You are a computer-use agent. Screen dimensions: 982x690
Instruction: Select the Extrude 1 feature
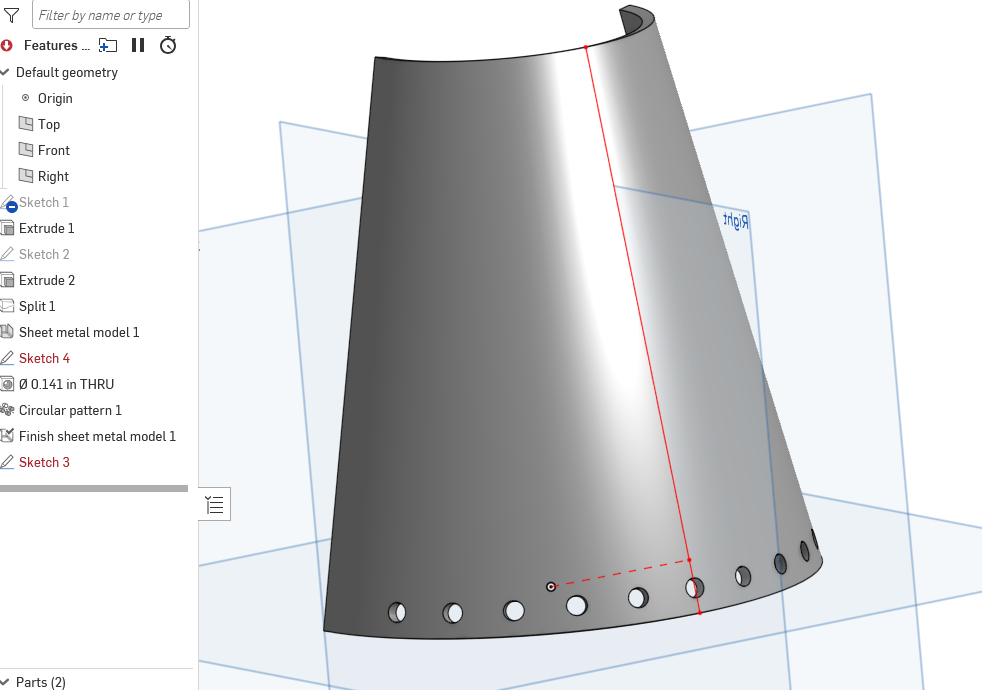(x=46, y=228)
